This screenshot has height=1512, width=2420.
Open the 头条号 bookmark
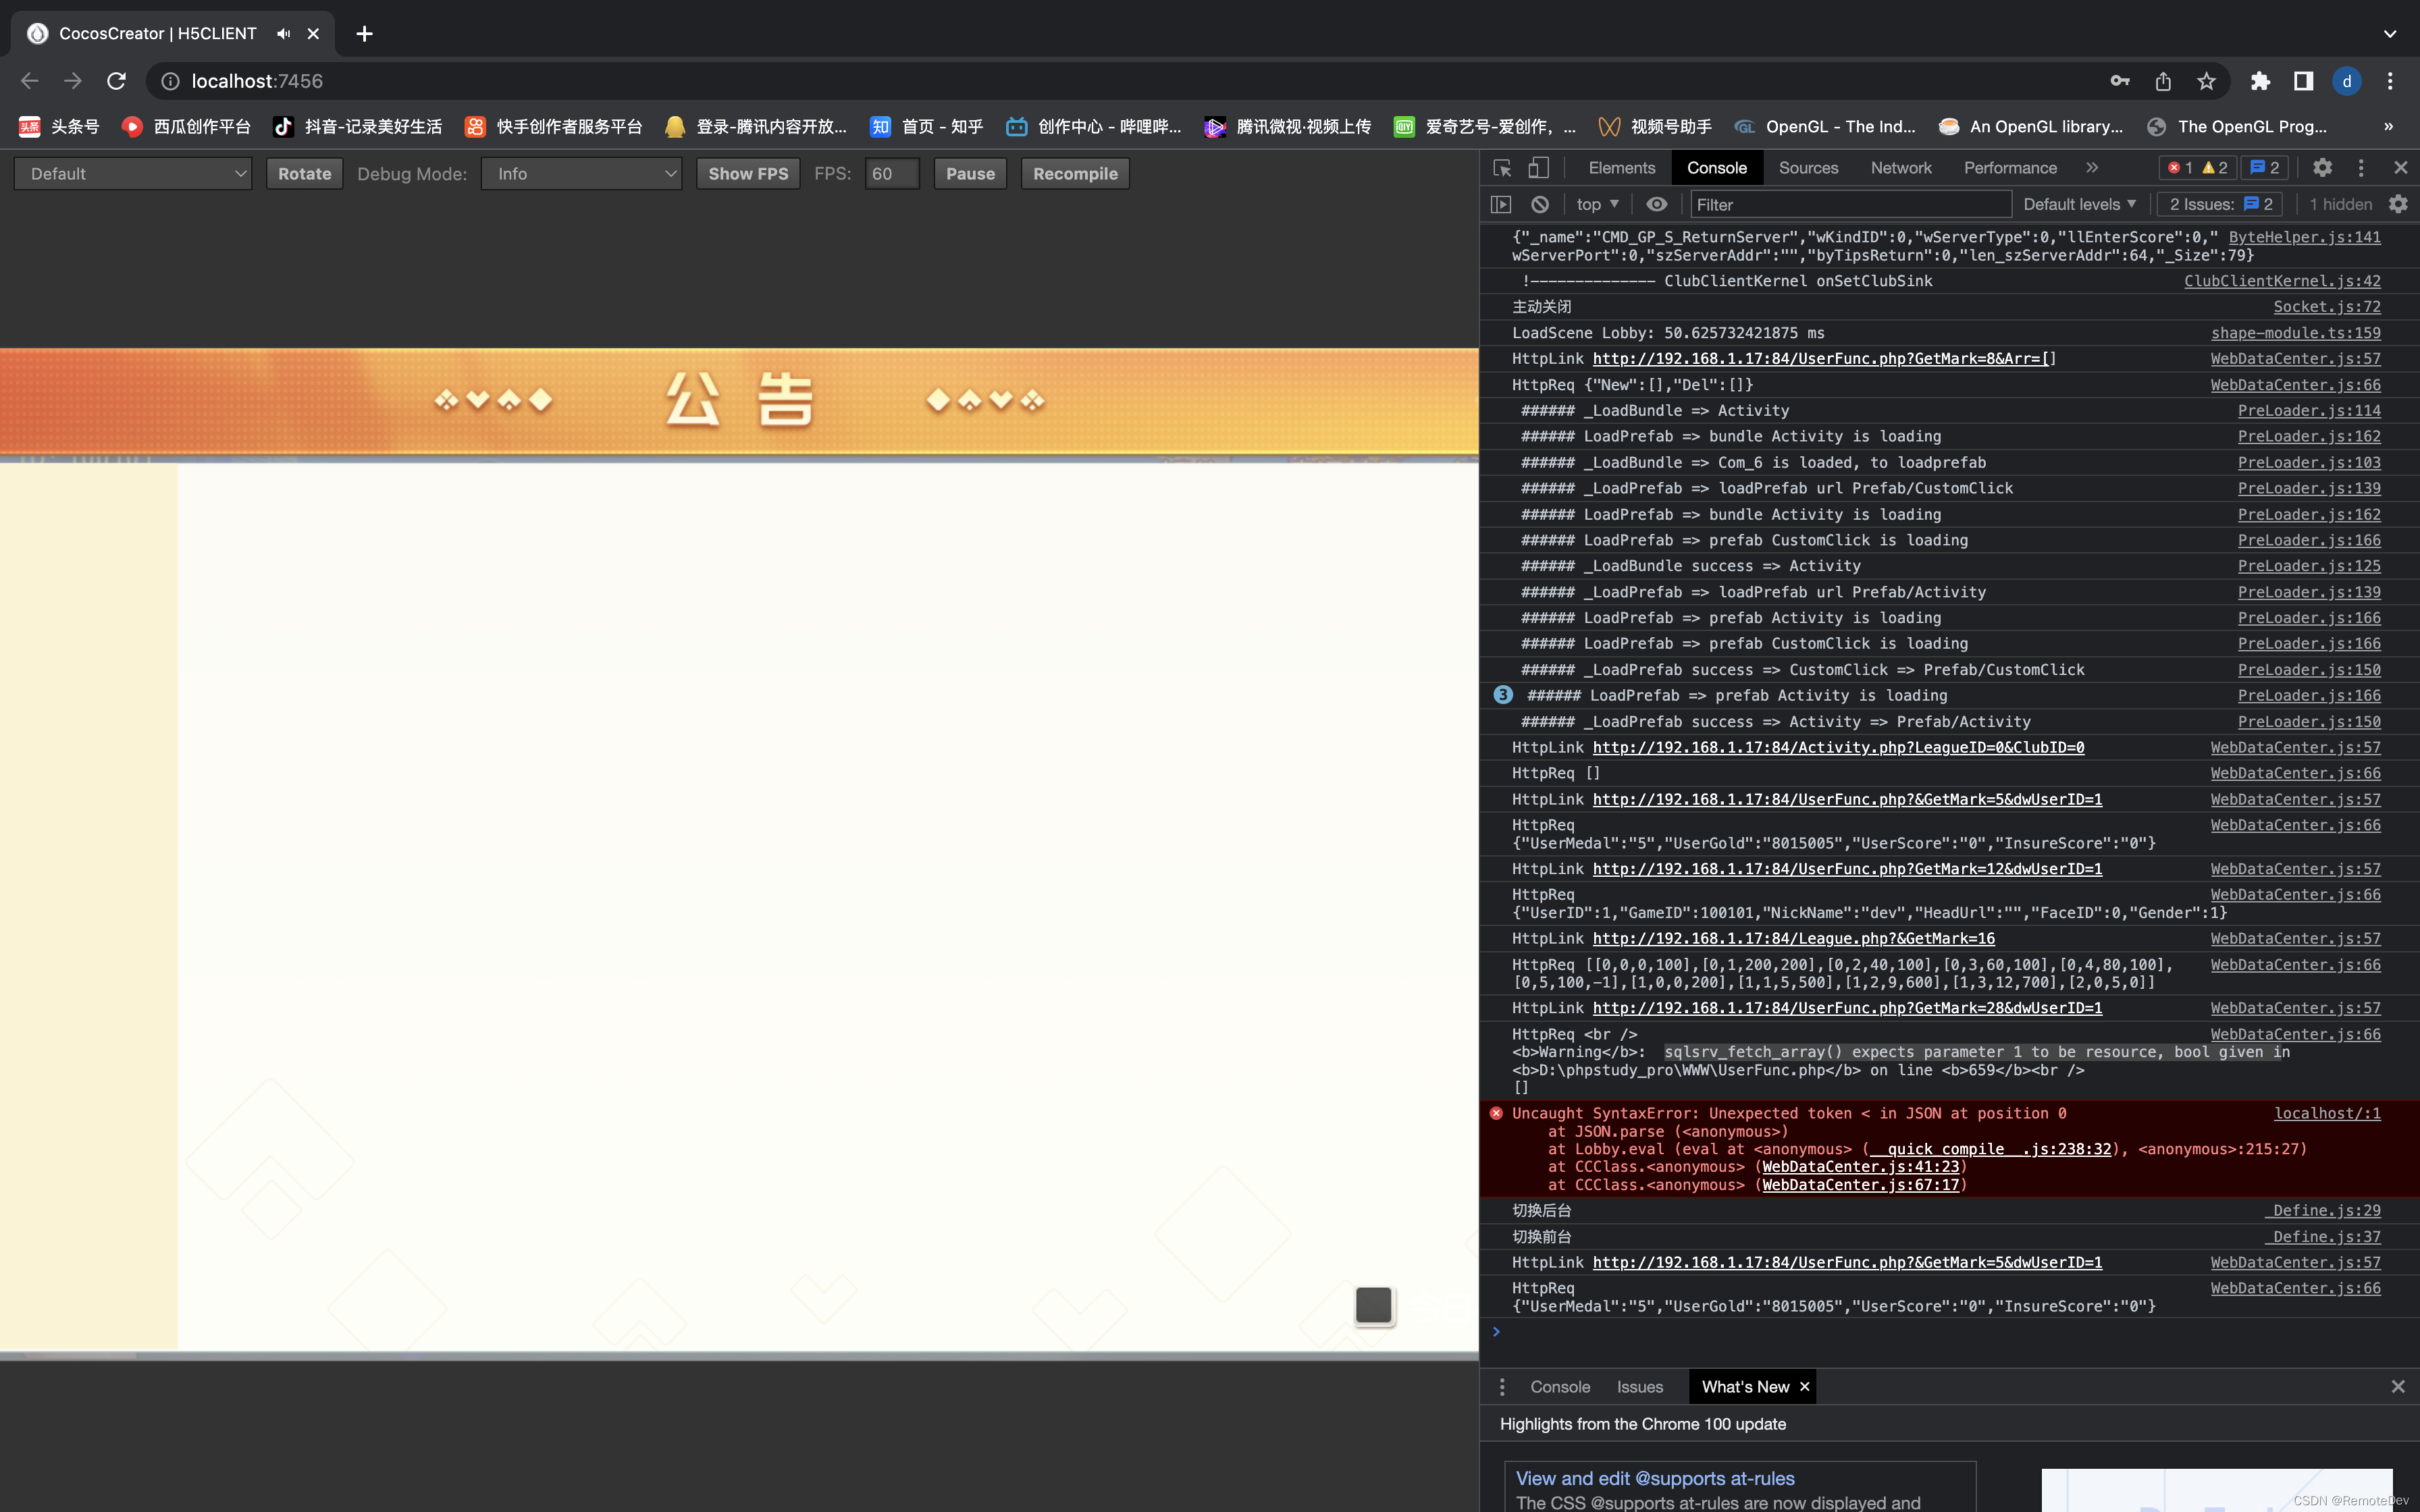point(60,126)
